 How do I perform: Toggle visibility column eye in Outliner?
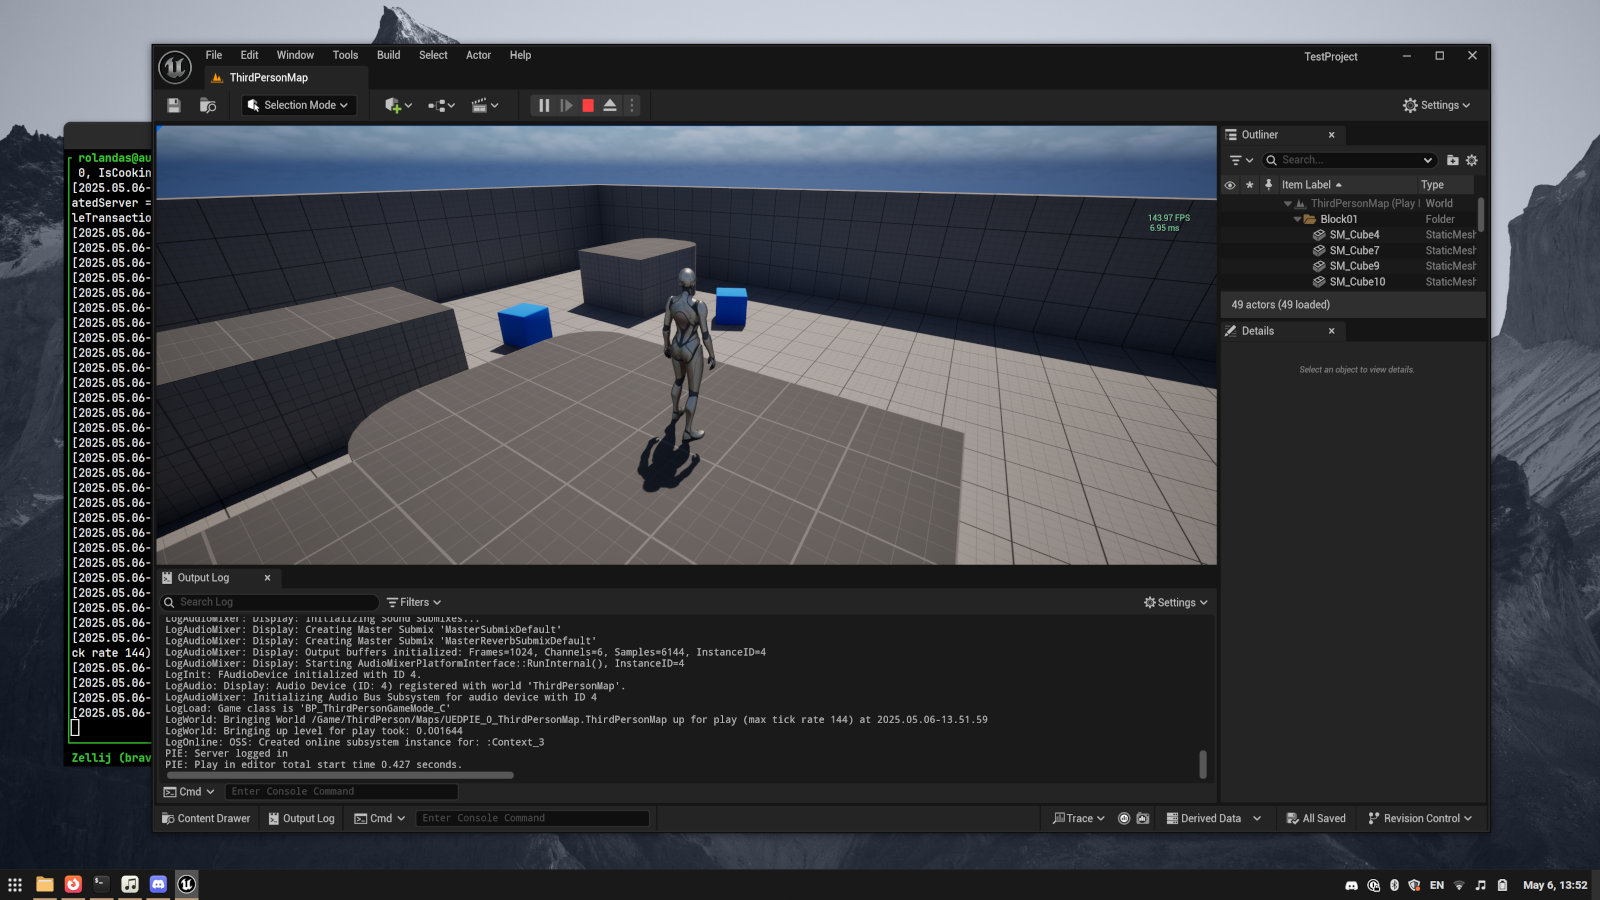tap(1230, 185)
